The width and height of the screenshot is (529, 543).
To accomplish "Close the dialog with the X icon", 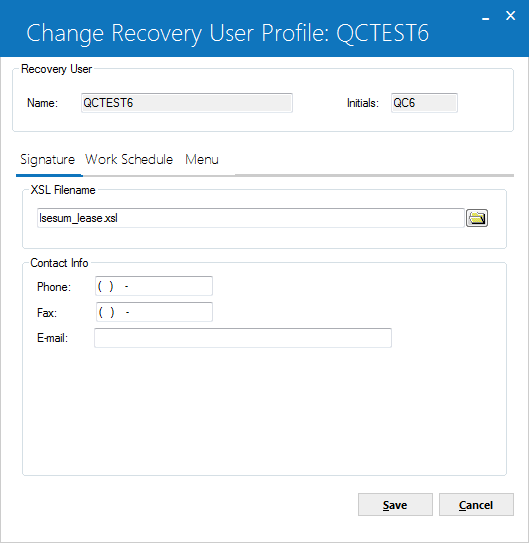I will click(x=510, y=16).
